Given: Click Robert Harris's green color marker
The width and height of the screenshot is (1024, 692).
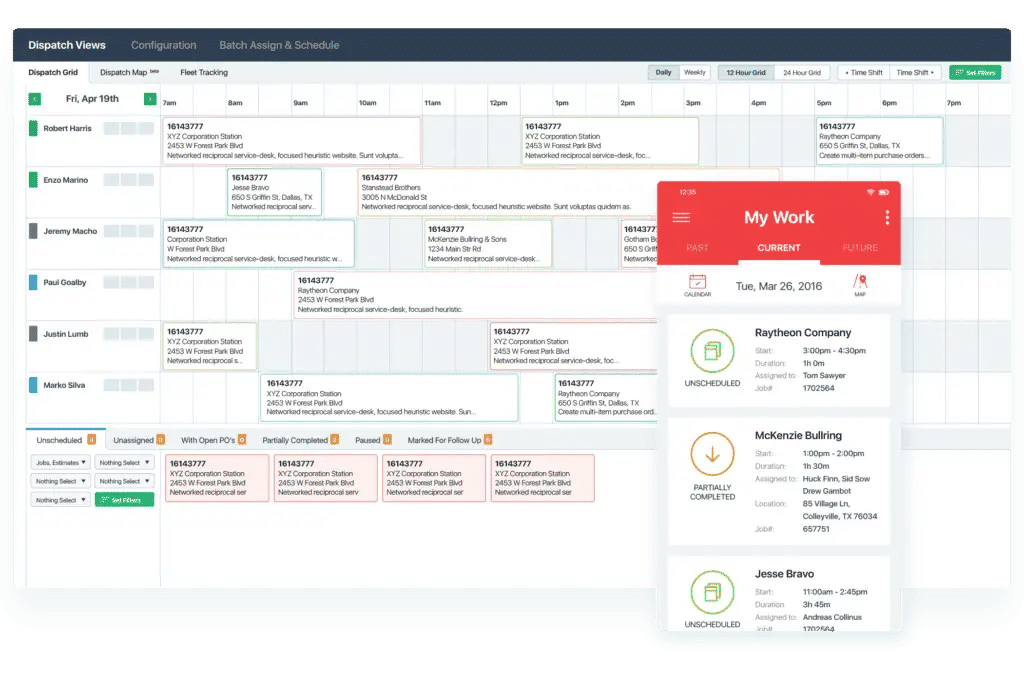Looking at the screenshot, I should [x=33, y=128].
